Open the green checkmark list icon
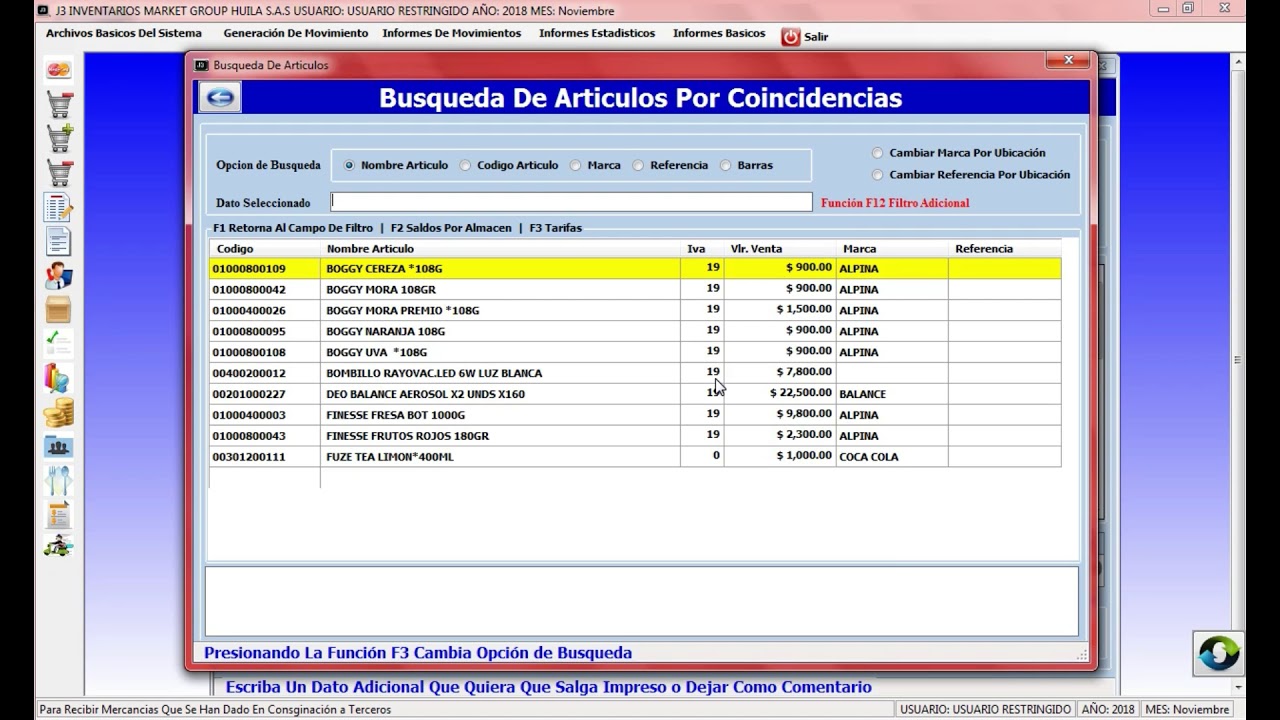The image size is (1280, 720). pos(58,343)
